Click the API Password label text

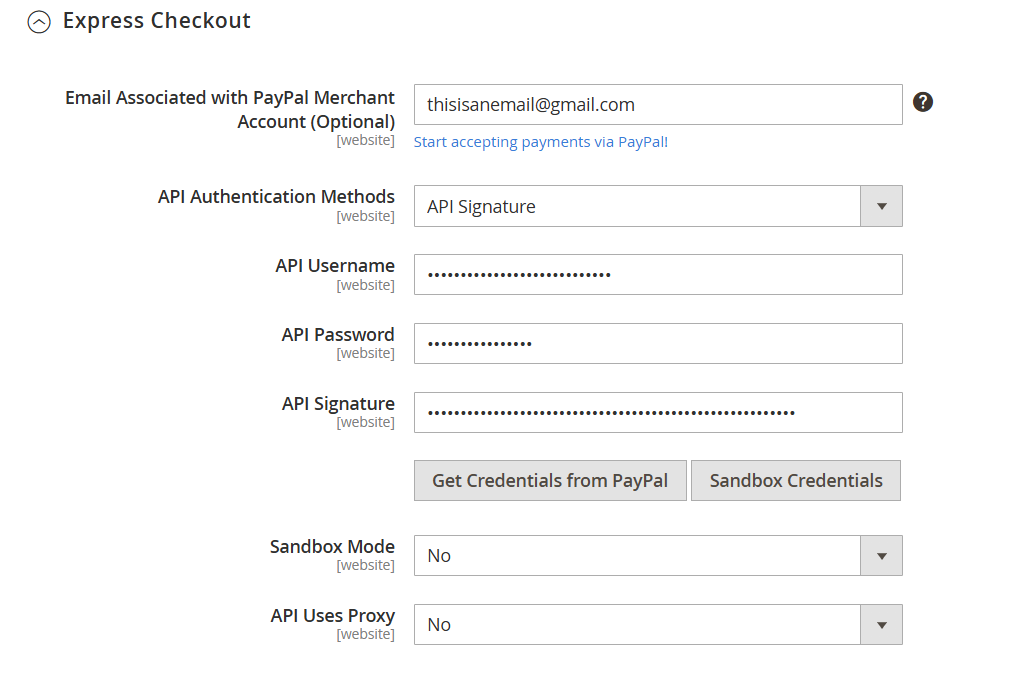(x=338, y=335)
